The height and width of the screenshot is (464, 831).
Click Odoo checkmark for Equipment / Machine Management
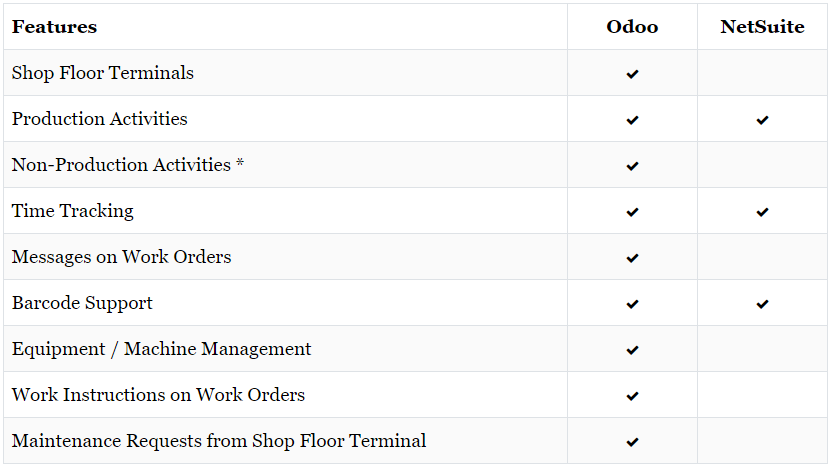click(x=632, y=350)
